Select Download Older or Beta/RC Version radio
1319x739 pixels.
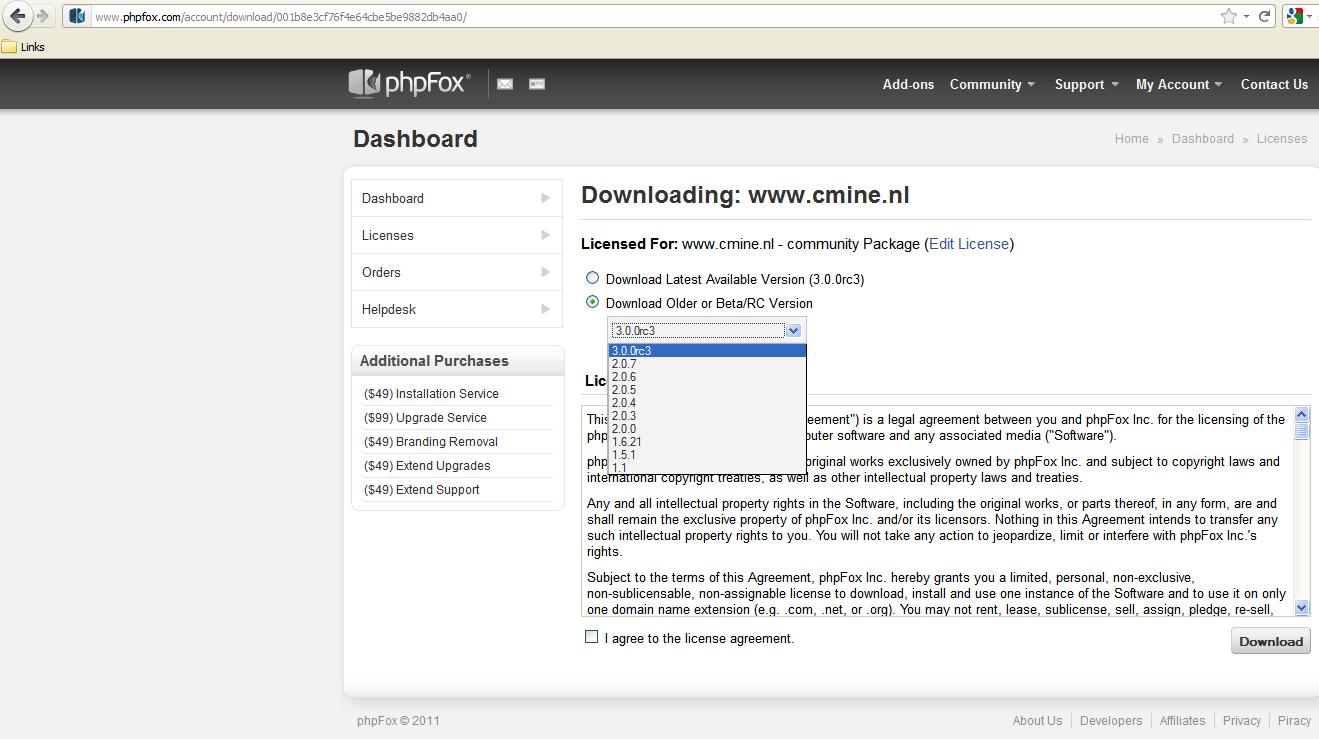[592, 302]
